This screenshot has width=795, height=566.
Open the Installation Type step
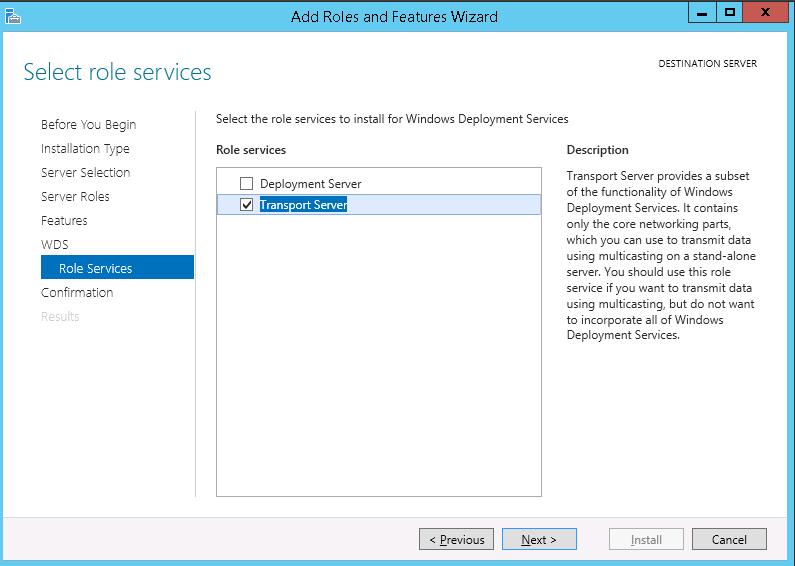pos(85,149)
